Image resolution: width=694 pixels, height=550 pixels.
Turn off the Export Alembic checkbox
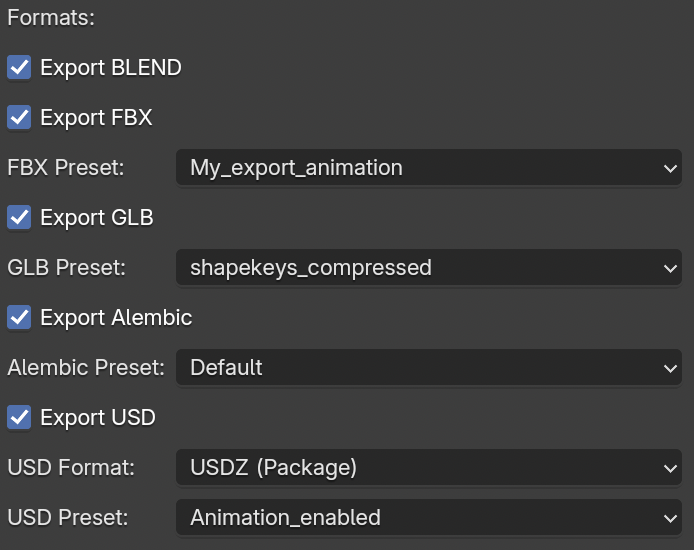point(19,318)
